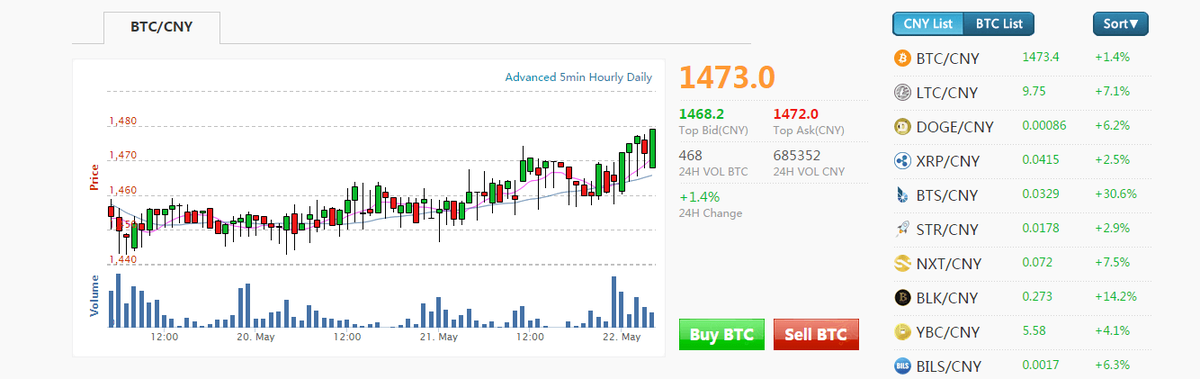Click the last green candlestick on chart
The image size is (1200, 379).
pyautogui.click(x=653, y=148)
